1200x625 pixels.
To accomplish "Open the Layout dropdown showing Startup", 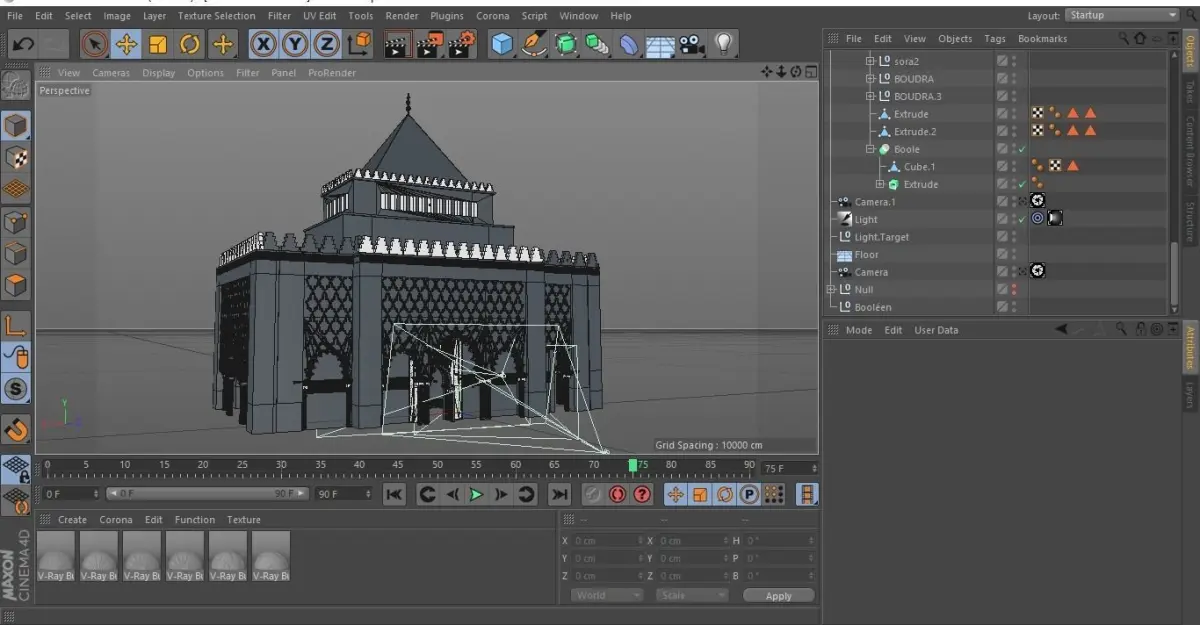I will click(1122, 15).
